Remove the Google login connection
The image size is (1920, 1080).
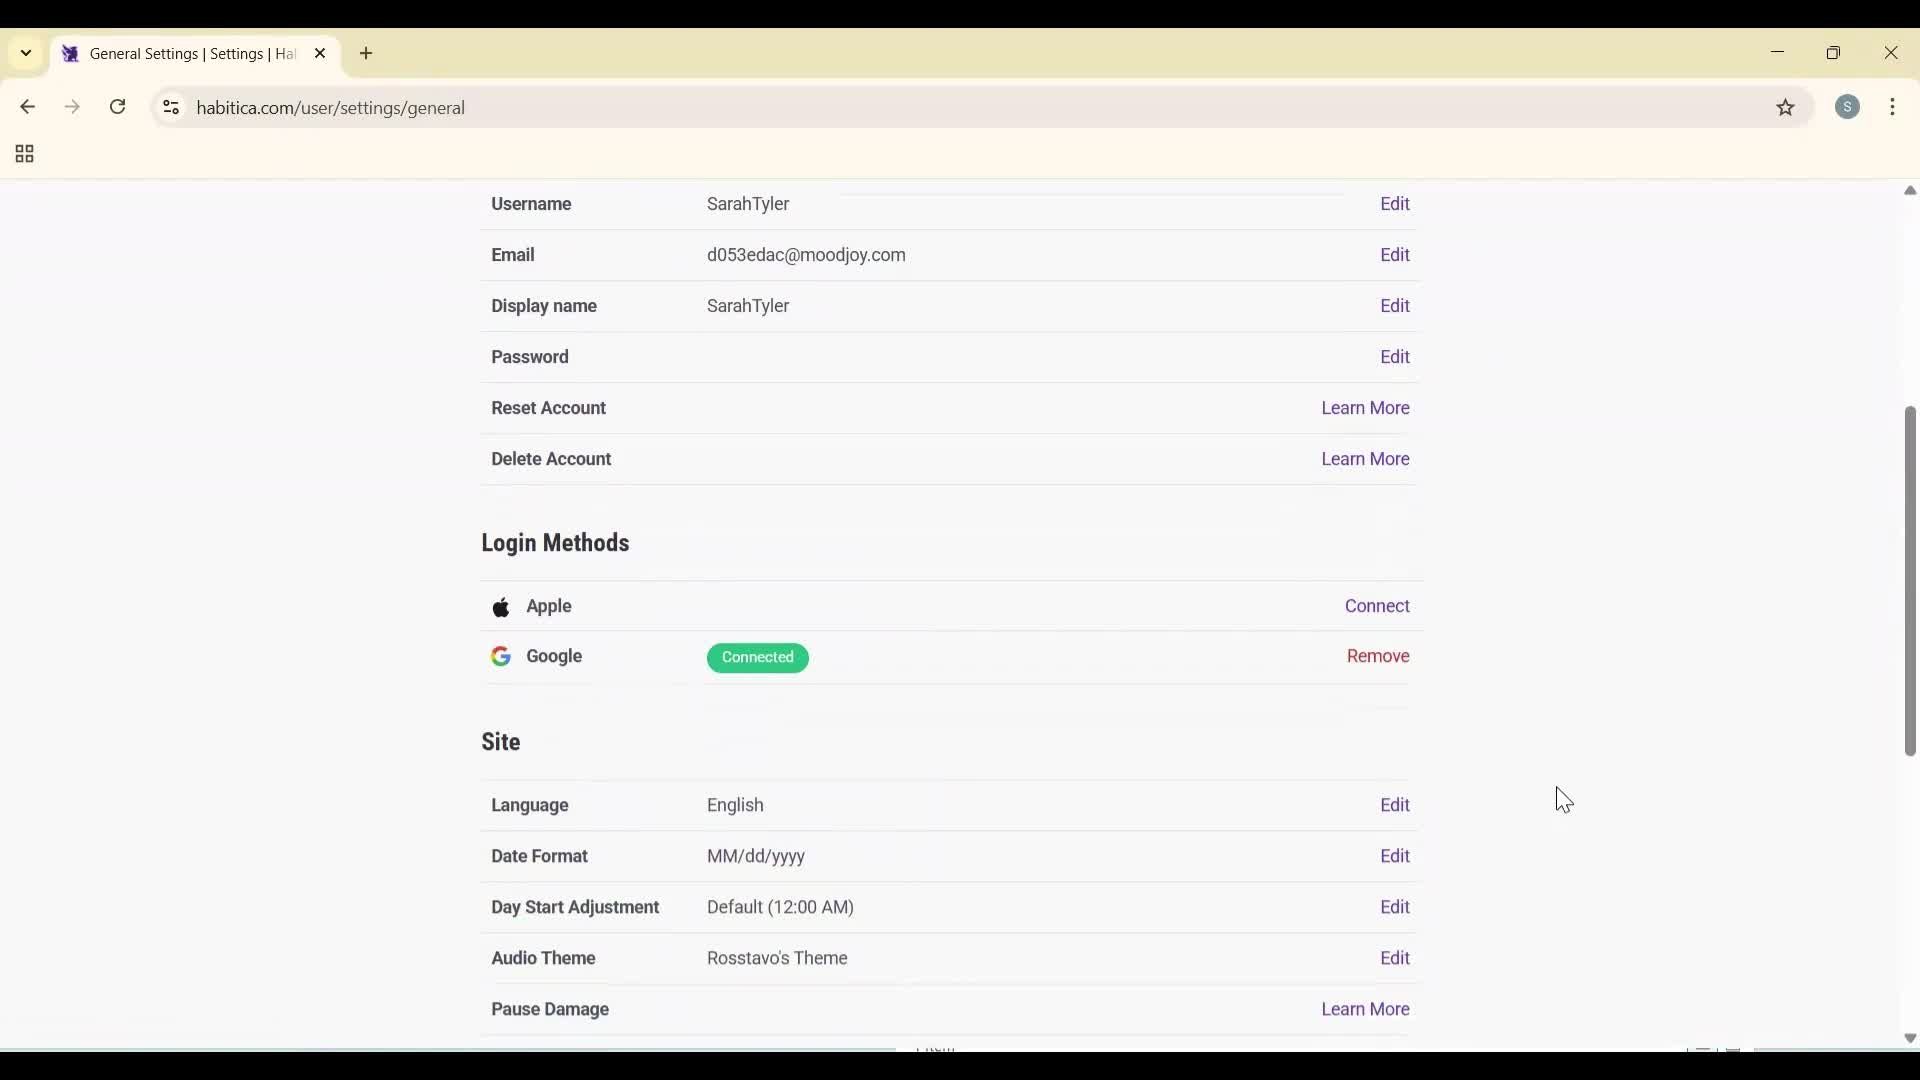(x=1378, y=656)
